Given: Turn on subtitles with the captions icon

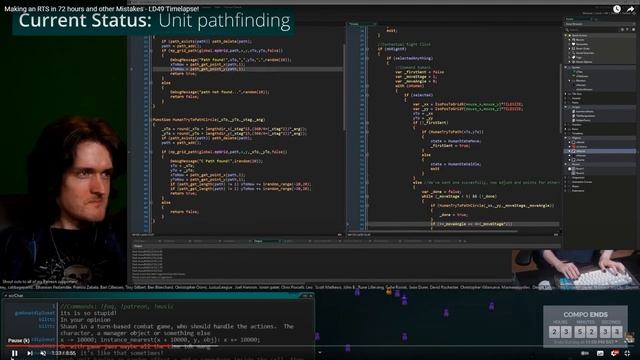Looking at the screenshot, I should [600, 353].
